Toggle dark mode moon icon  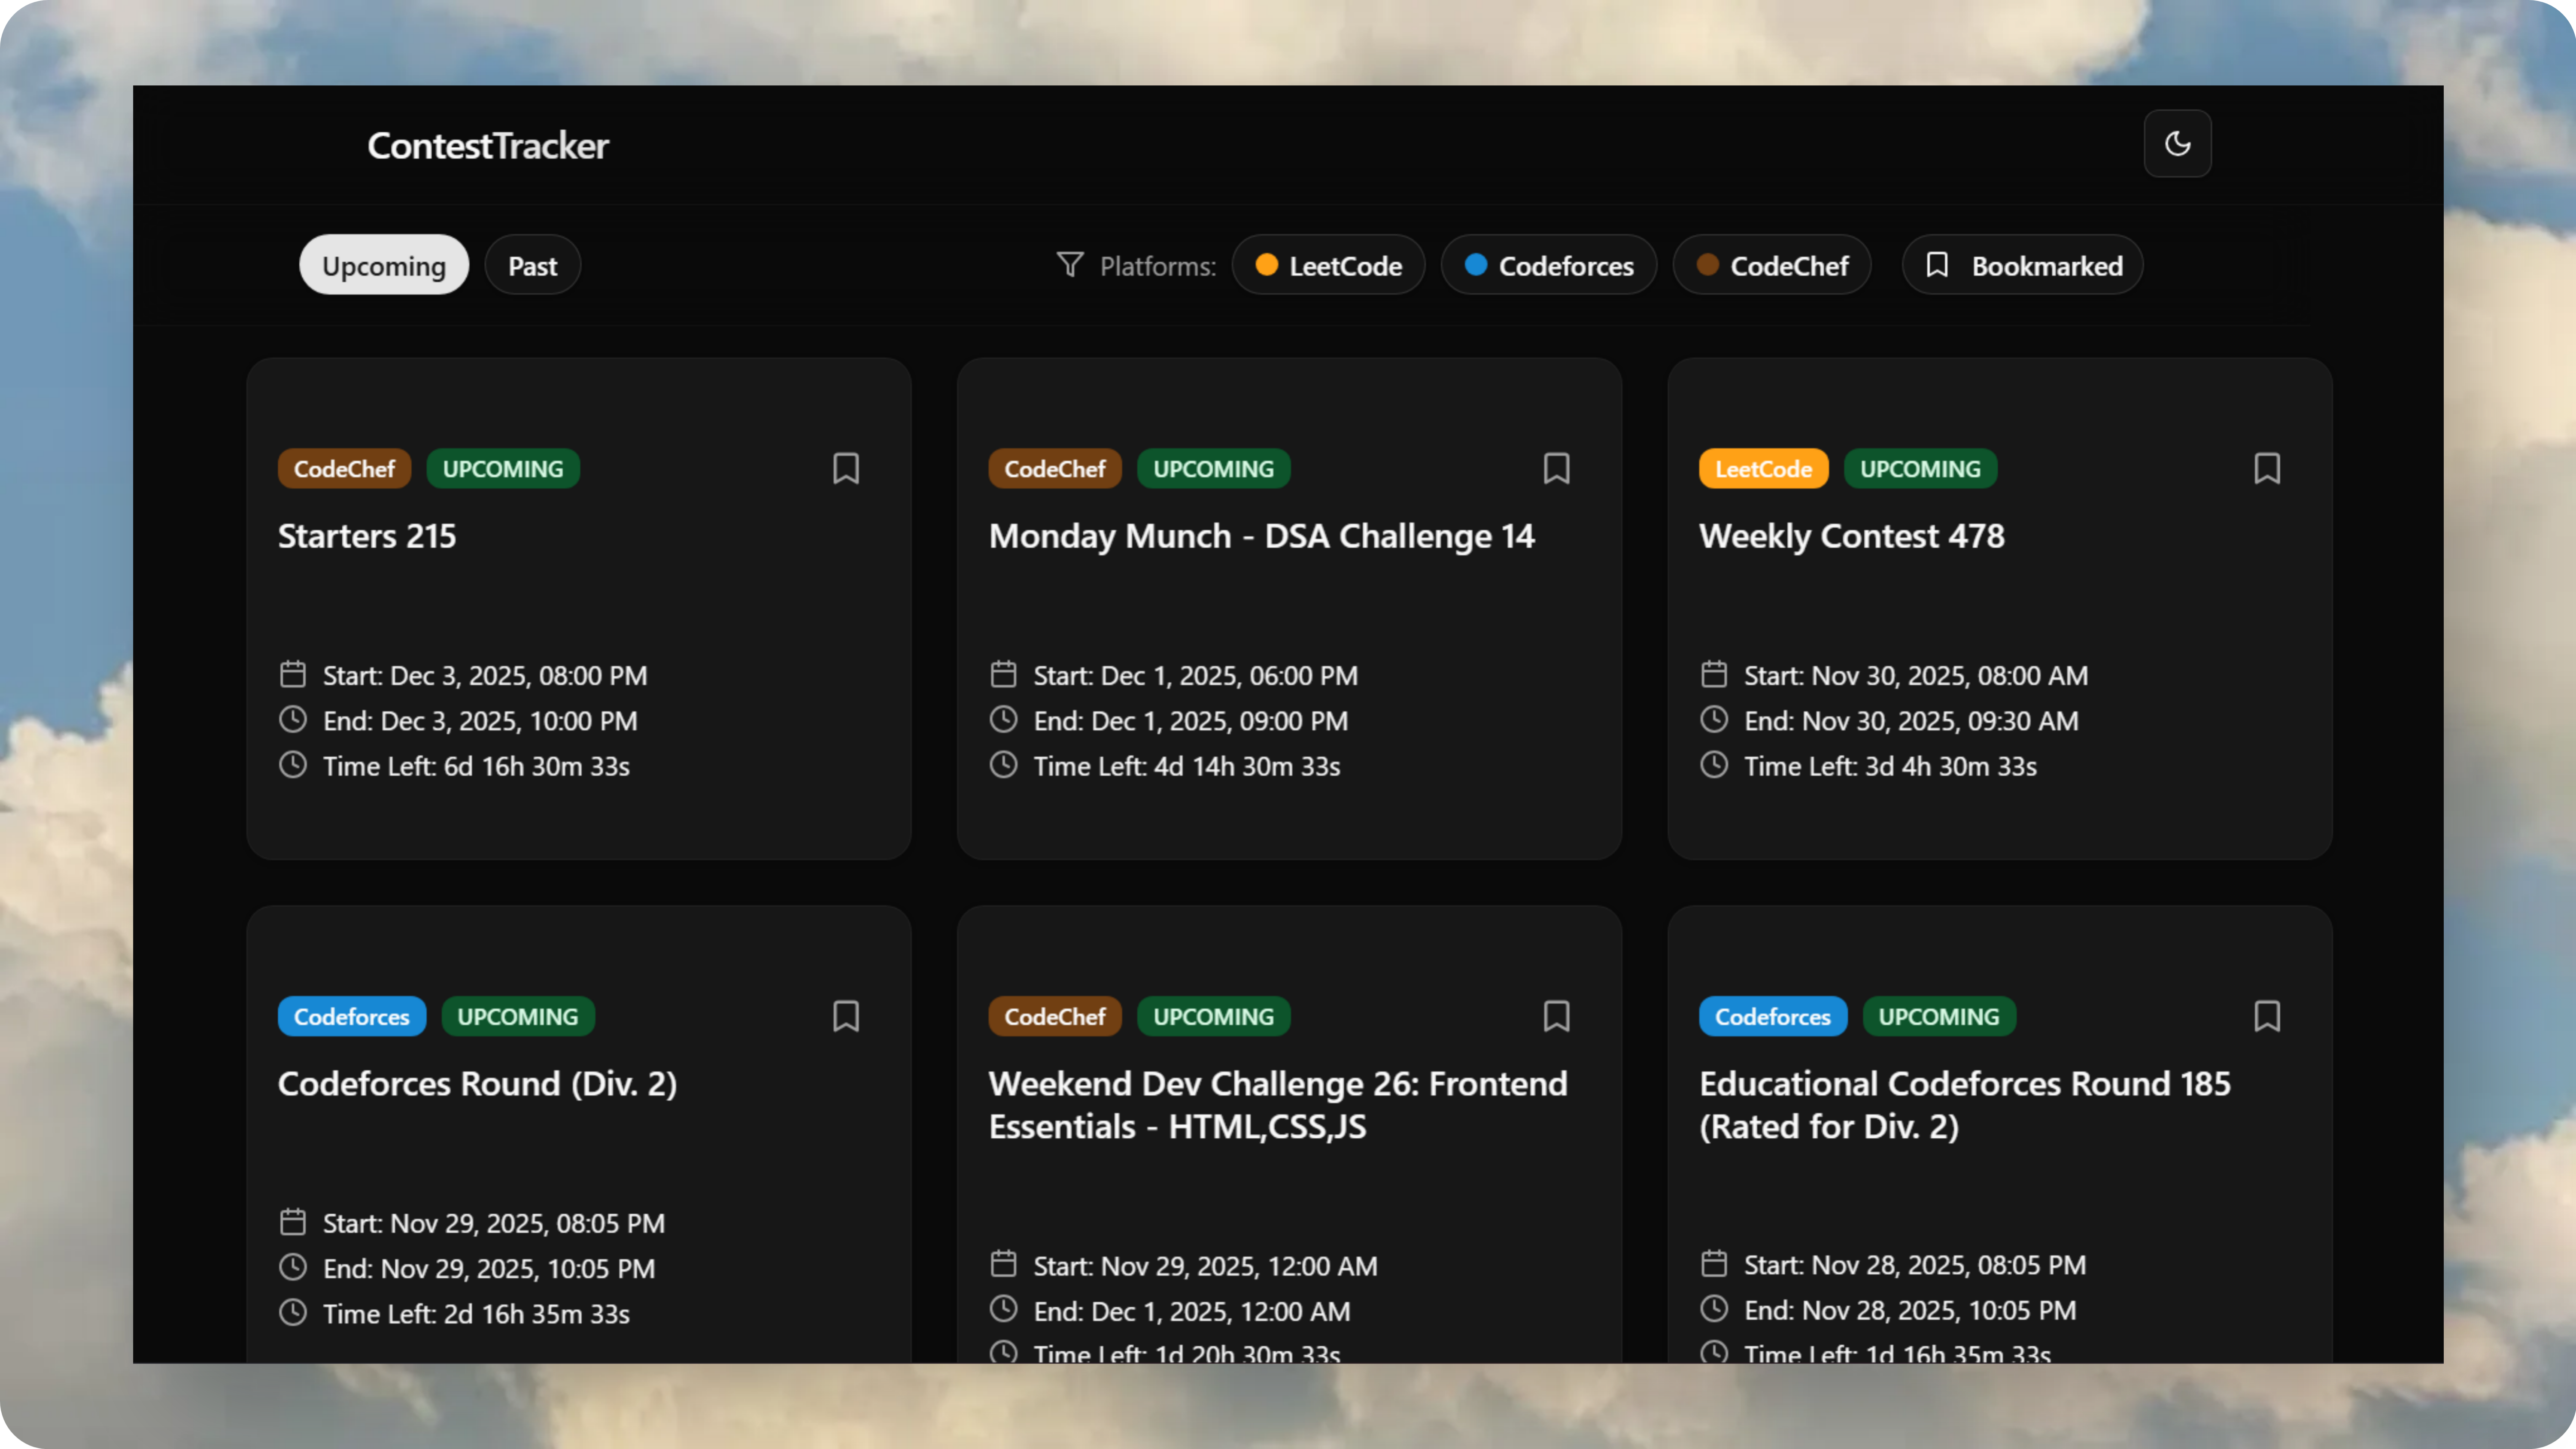(2177, 144)
